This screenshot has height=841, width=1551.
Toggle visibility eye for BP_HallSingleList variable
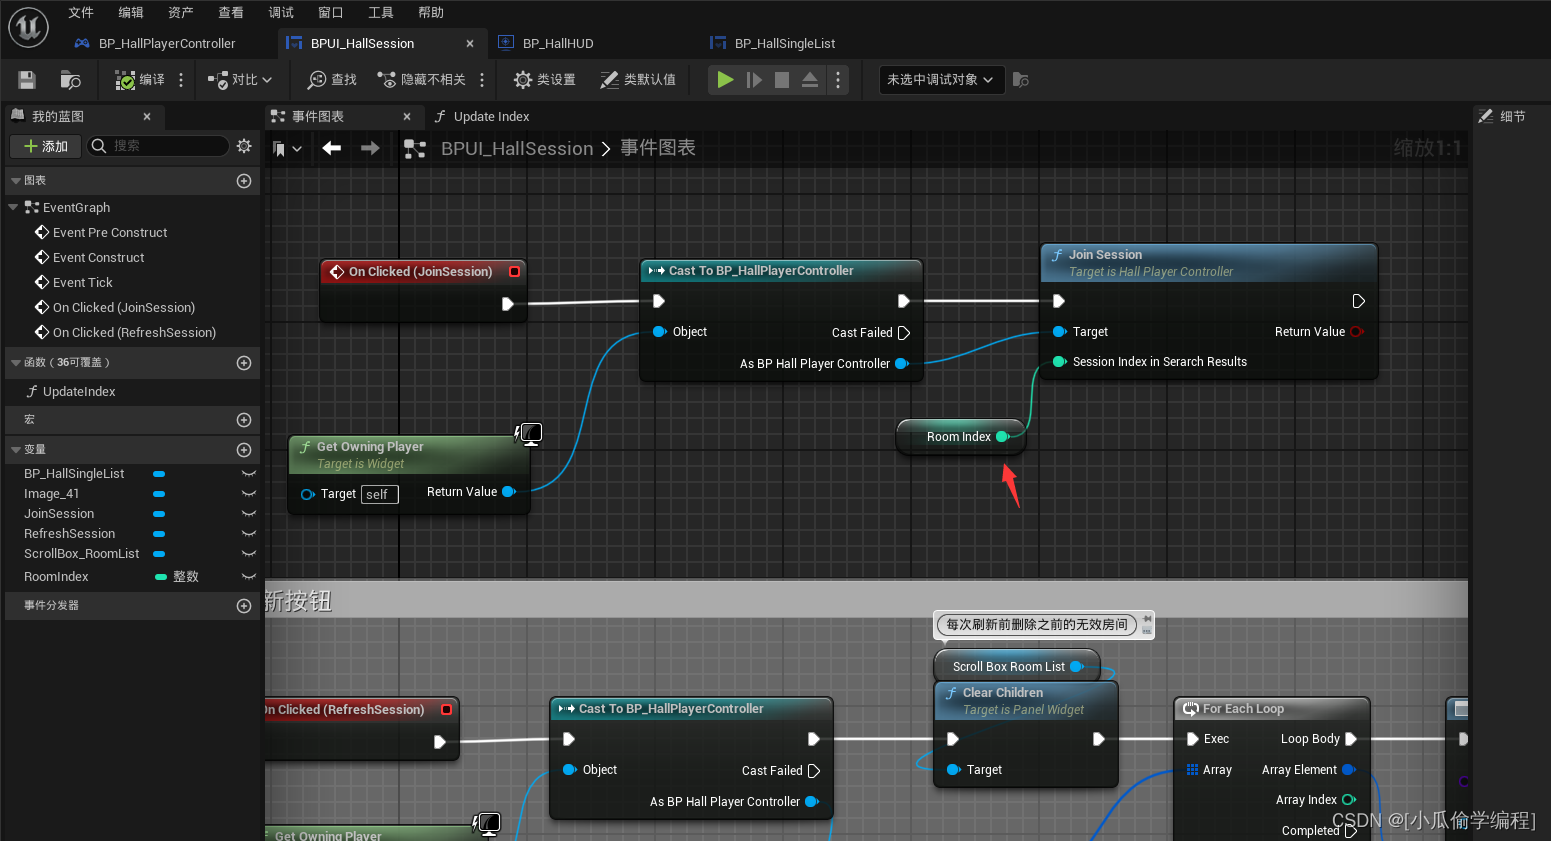(x=249, y=474)
